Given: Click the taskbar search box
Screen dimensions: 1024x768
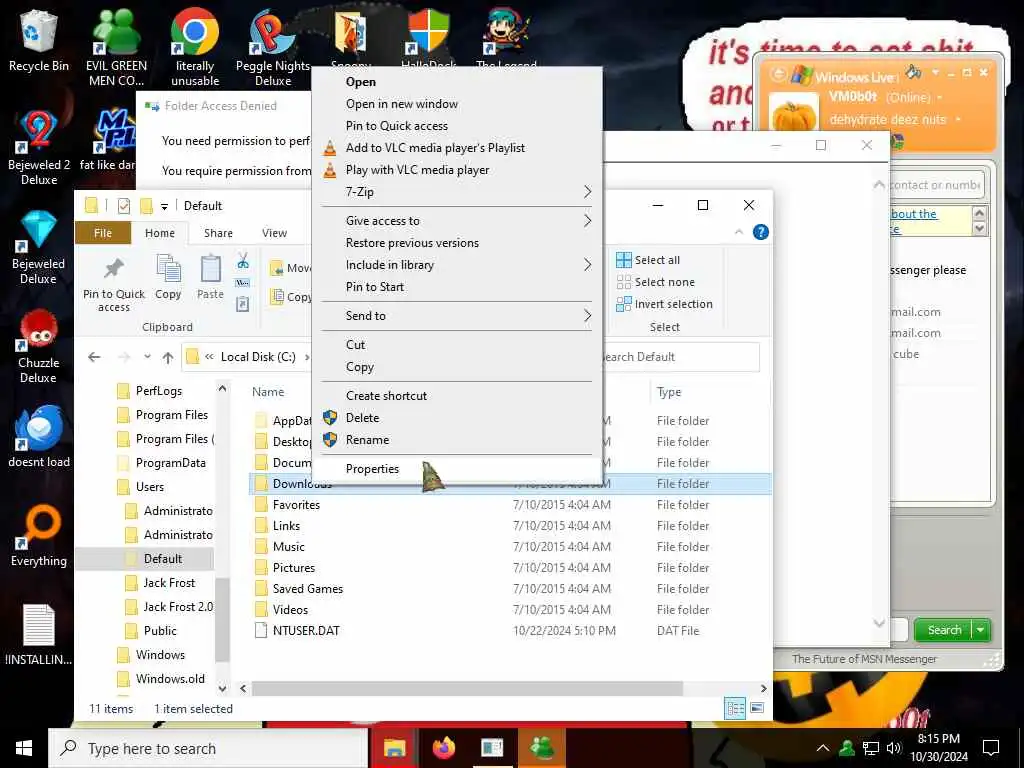Looking at the screenshot, I should point(208,748).
